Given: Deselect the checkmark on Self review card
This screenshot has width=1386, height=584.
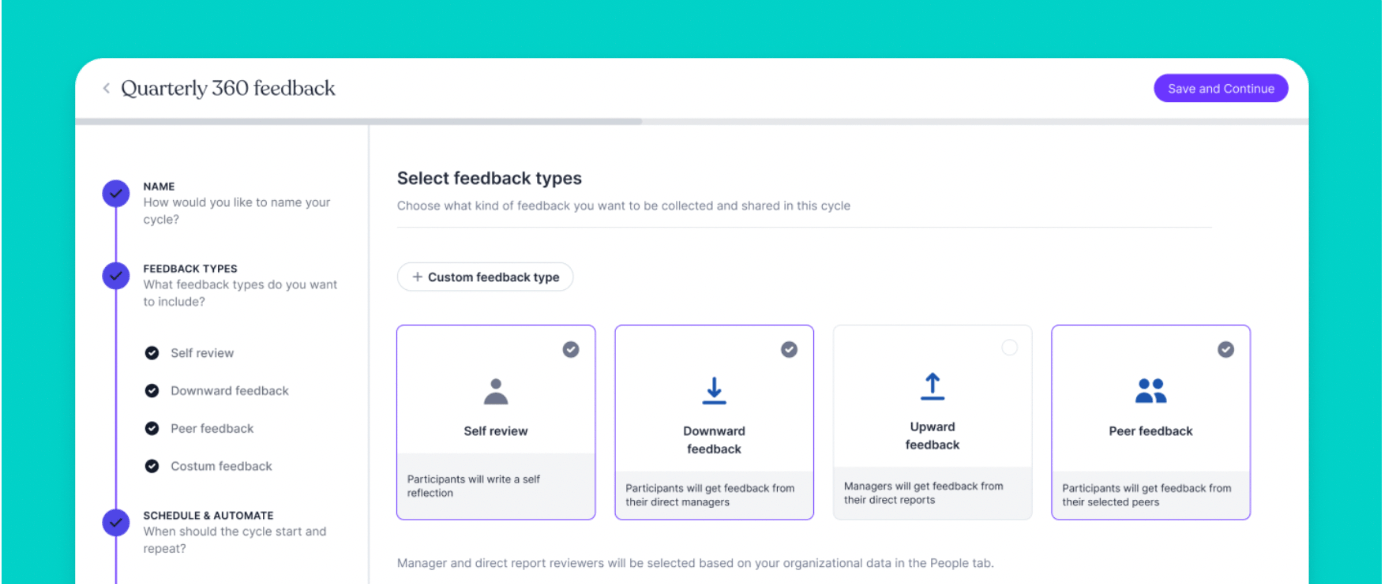Looking at the screenshot, I should [571, 349].
